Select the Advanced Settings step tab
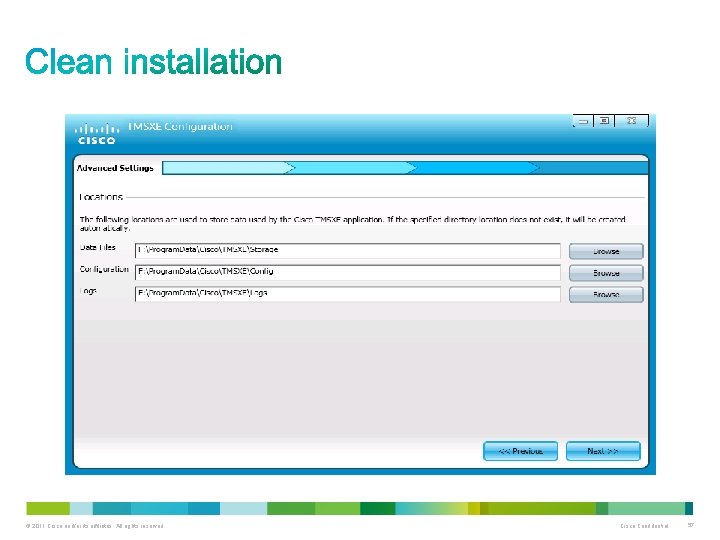720x540 pixels. point(115,168)
